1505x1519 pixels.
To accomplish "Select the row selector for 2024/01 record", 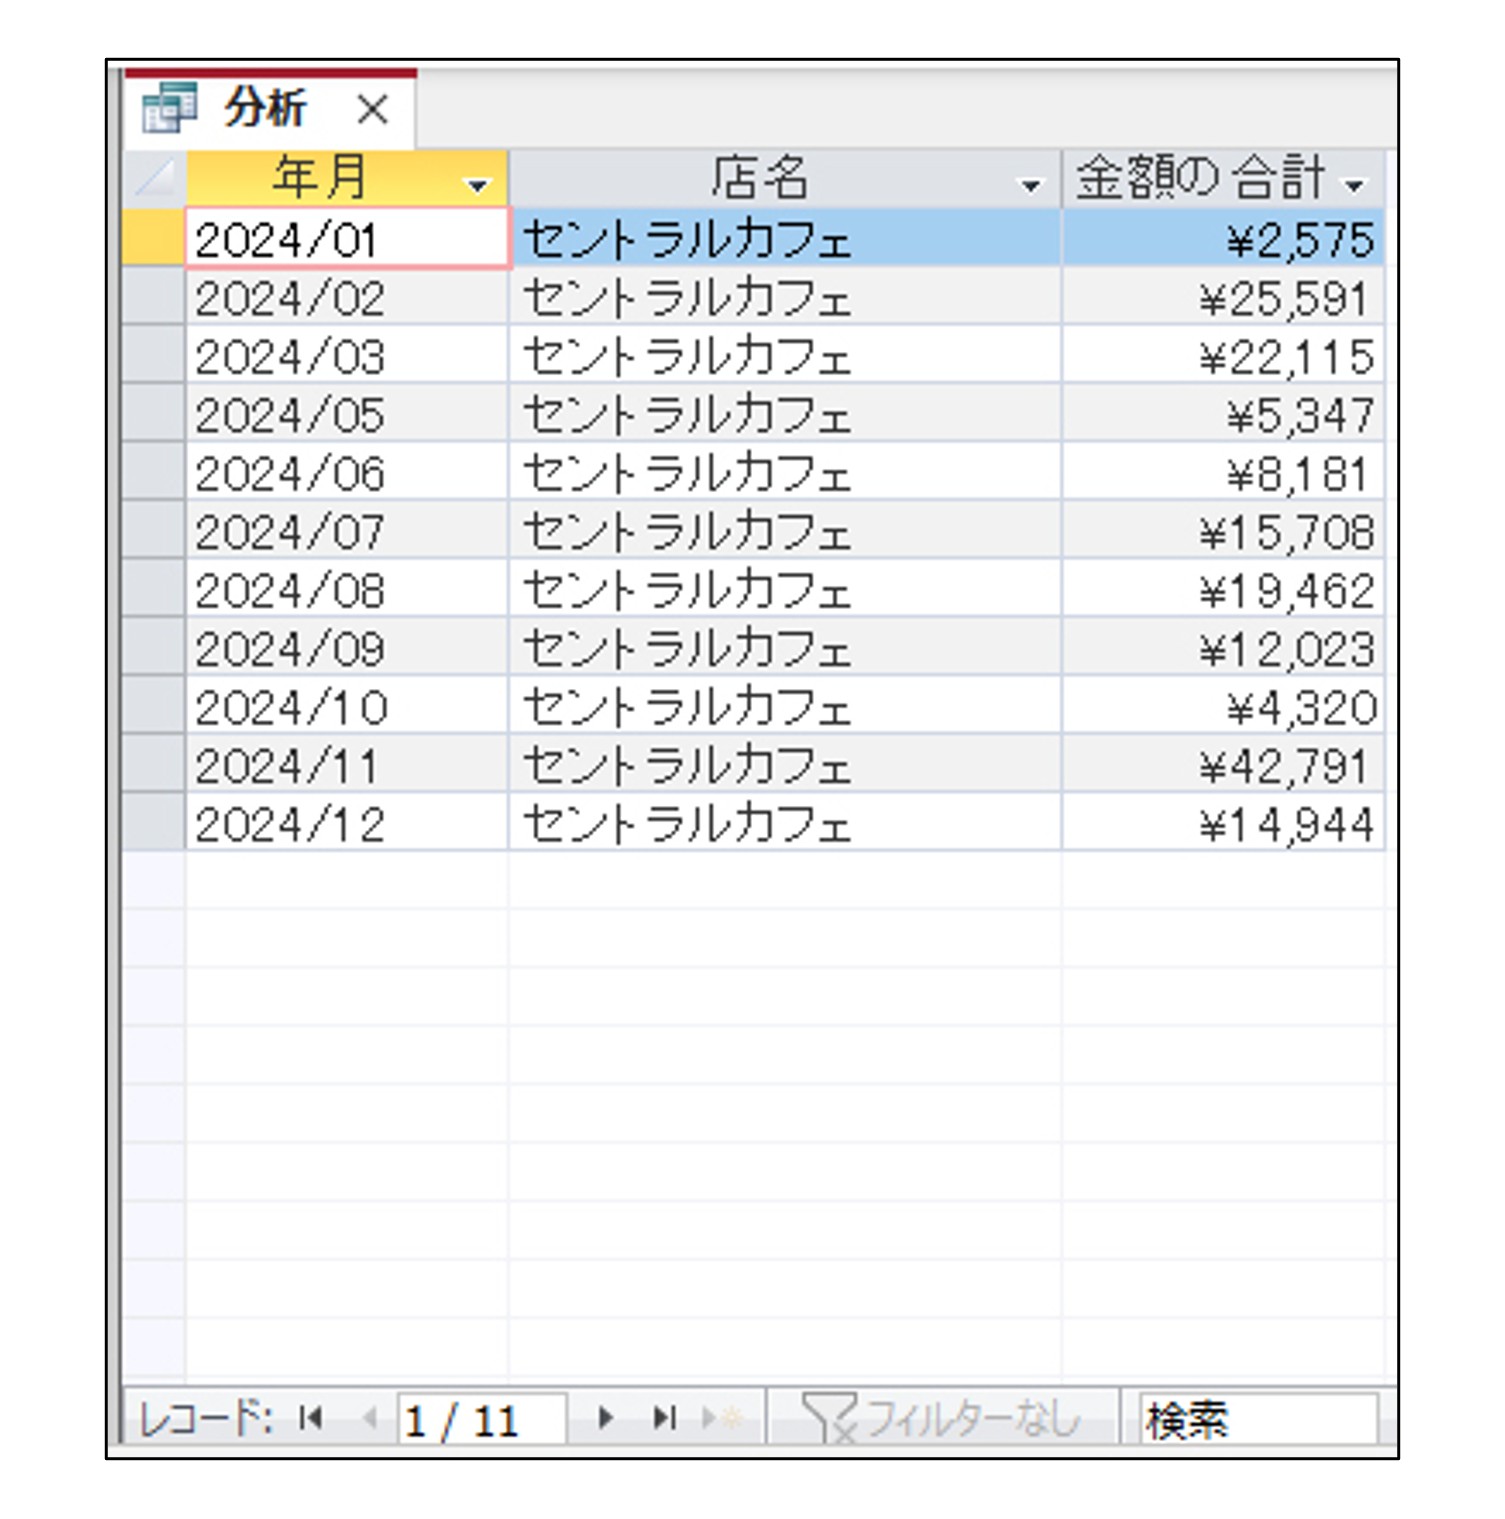I will [x=154, y=238].
